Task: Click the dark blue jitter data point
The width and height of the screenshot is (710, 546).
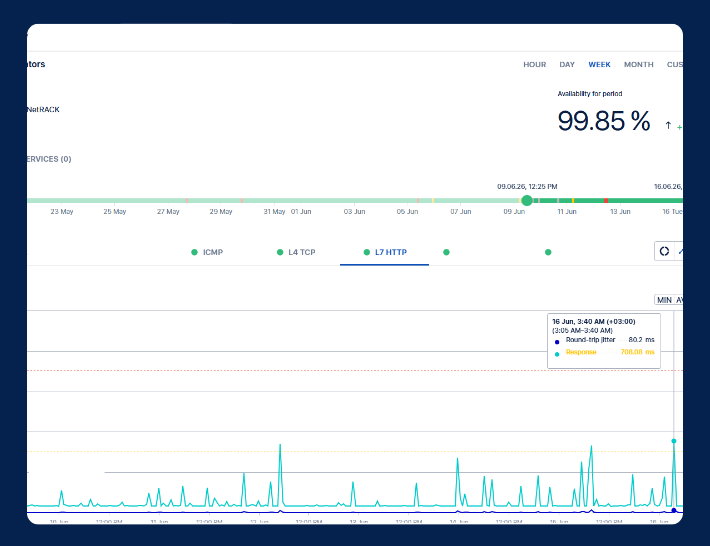Action: coord(674,511)
